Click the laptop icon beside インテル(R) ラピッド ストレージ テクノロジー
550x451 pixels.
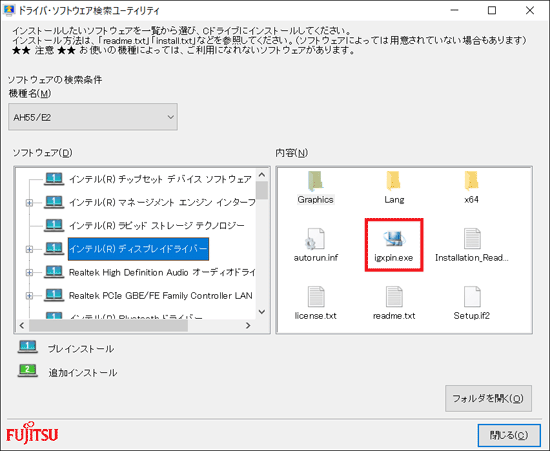54,226
